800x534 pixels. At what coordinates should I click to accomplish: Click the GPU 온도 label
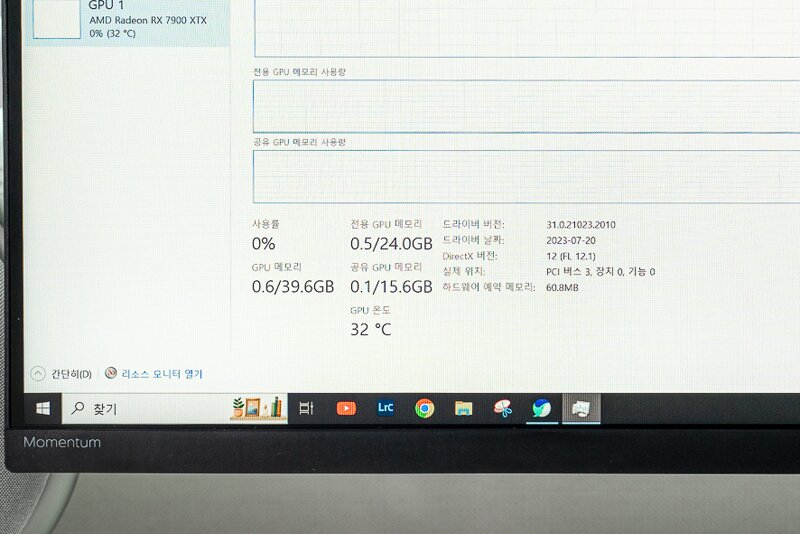[370, 310]
